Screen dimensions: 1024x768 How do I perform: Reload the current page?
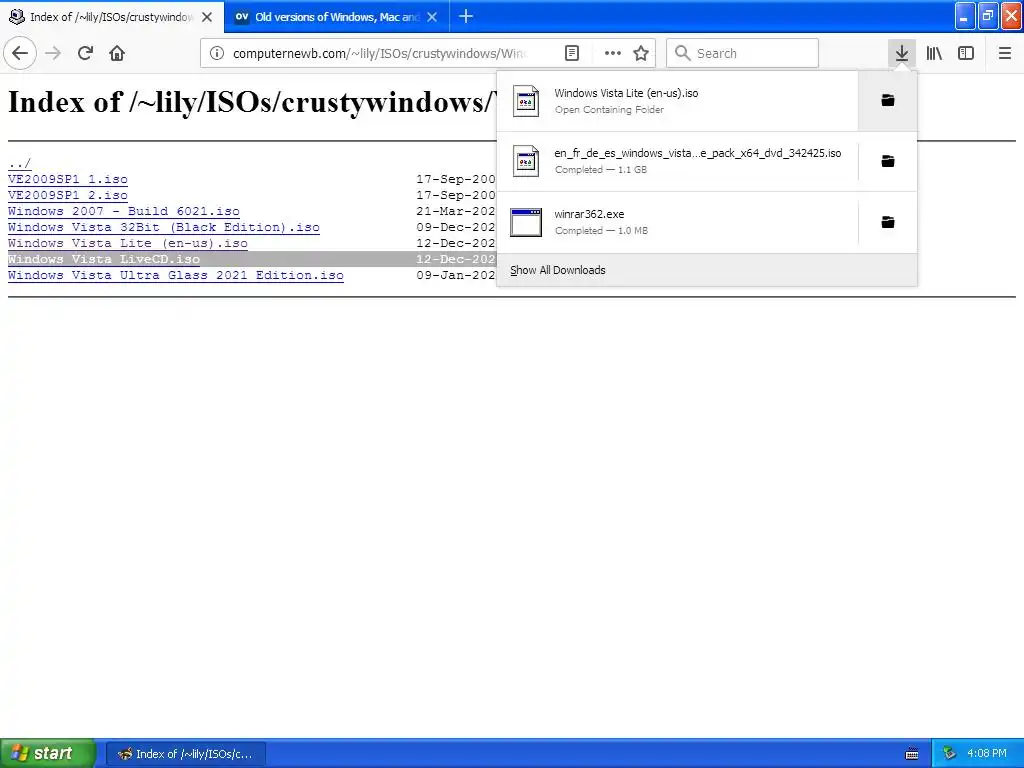[x=85, y=53]
